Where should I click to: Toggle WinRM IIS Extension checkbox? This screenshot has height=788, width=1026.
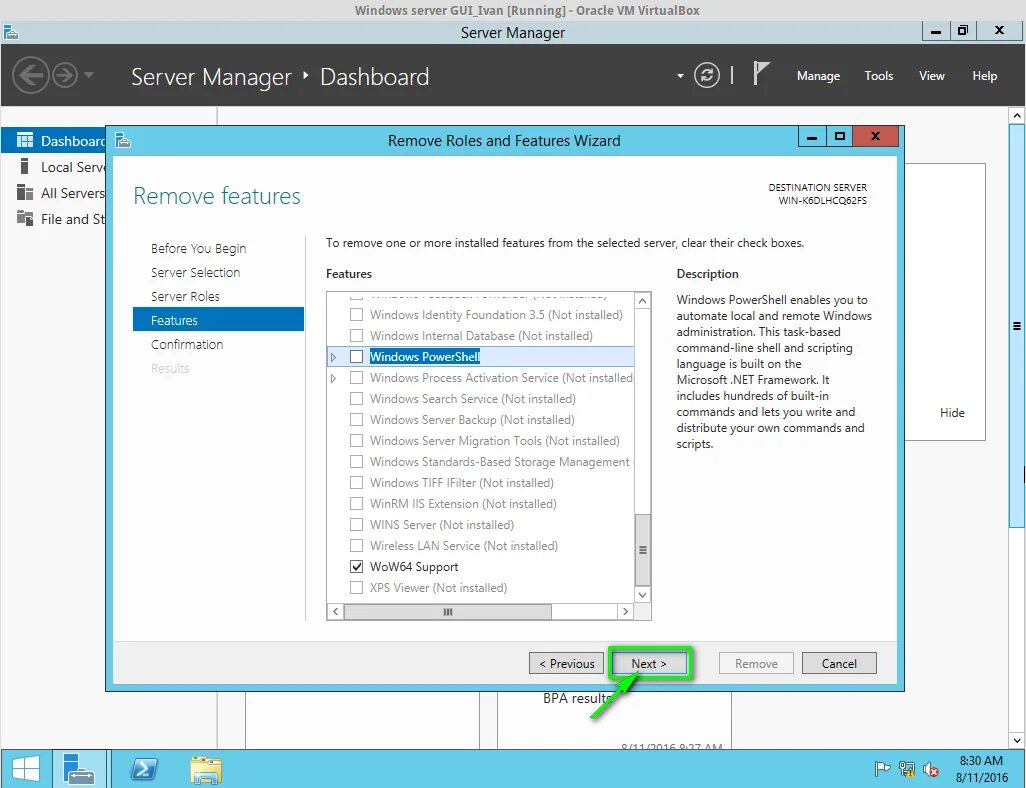point(357,503)
